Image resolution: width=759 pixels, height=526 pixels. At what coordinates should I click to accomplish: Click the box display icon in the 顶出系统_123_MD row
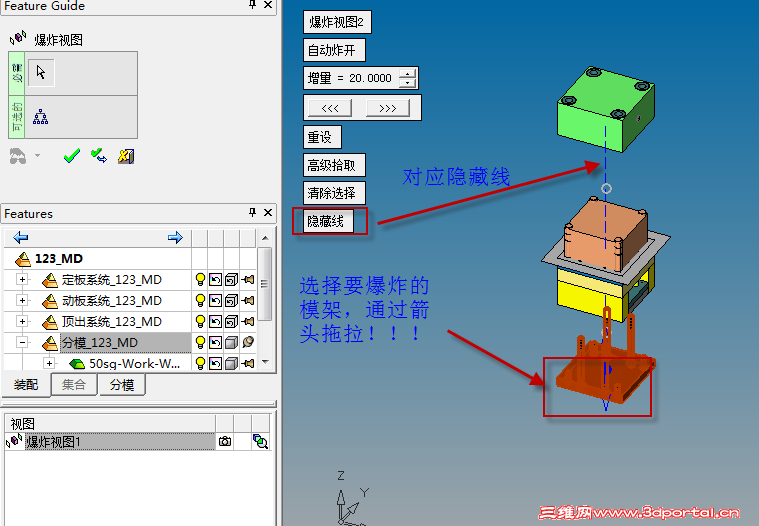[x=231, y=321]
